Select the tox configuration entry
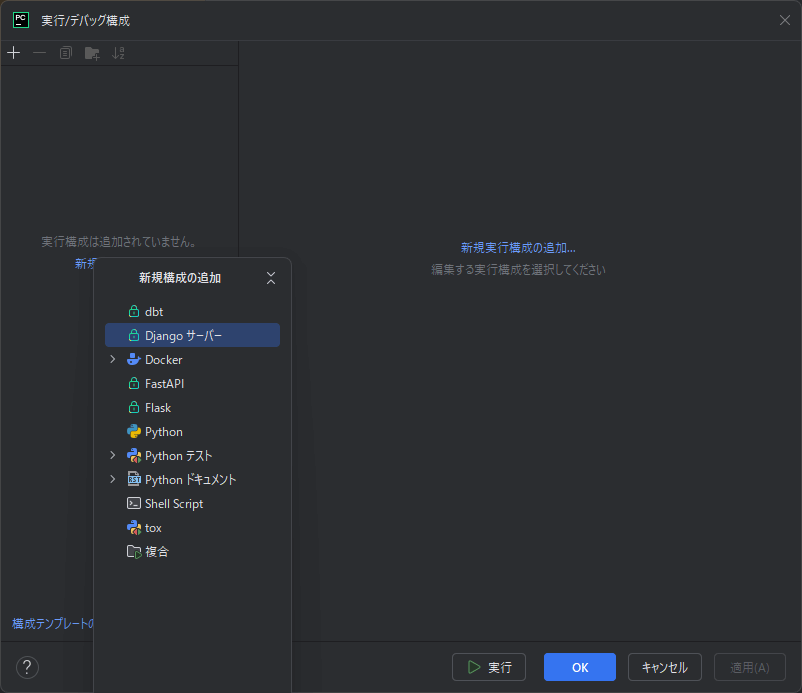 point(153,527)
